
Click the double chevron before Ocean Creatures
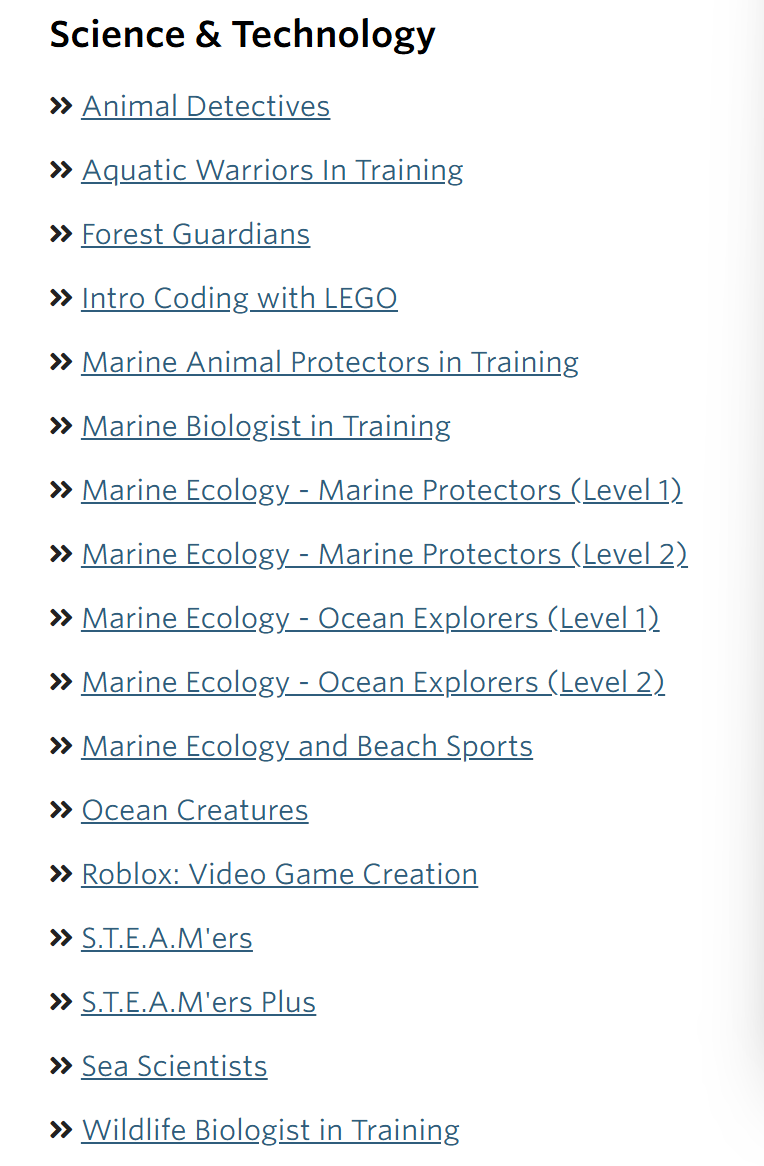pyautogui.click(x=61, y=810)
